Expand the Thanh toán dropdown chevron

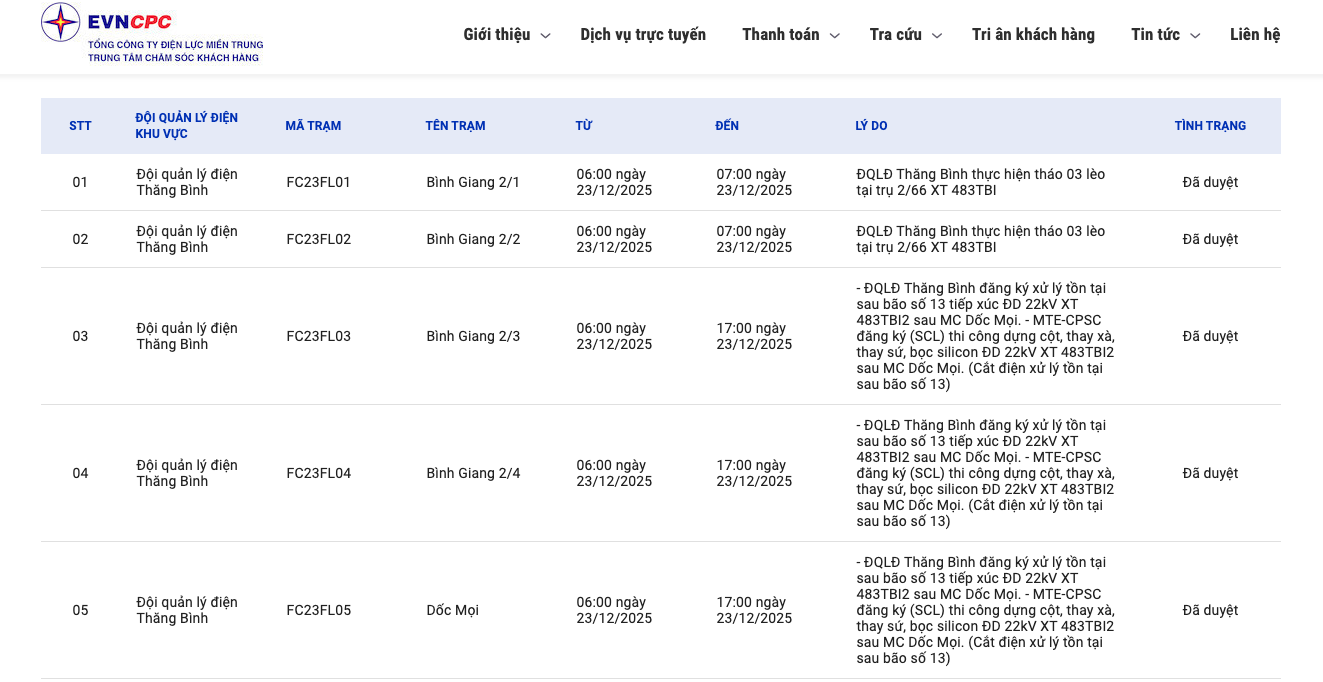[x=835, y=36]
